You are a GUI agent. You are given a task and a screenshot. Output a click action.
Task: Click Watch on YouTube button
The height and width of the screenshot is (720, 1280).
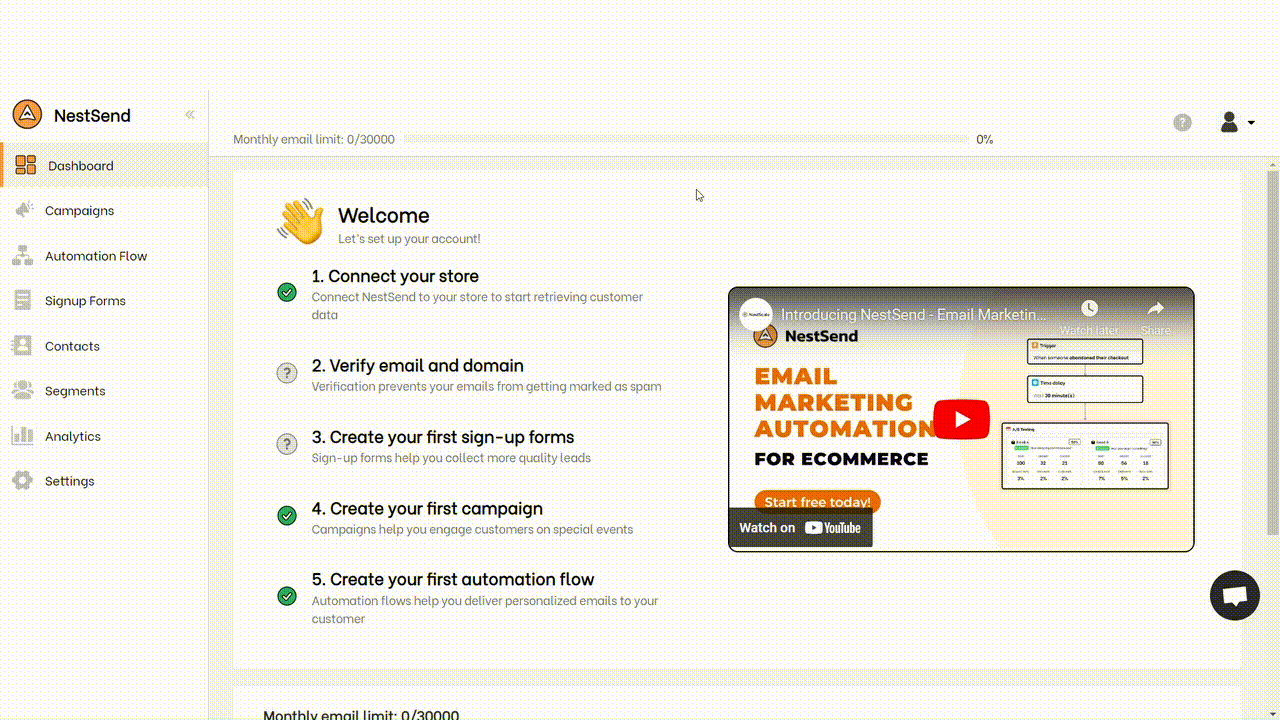coord(800,528)
